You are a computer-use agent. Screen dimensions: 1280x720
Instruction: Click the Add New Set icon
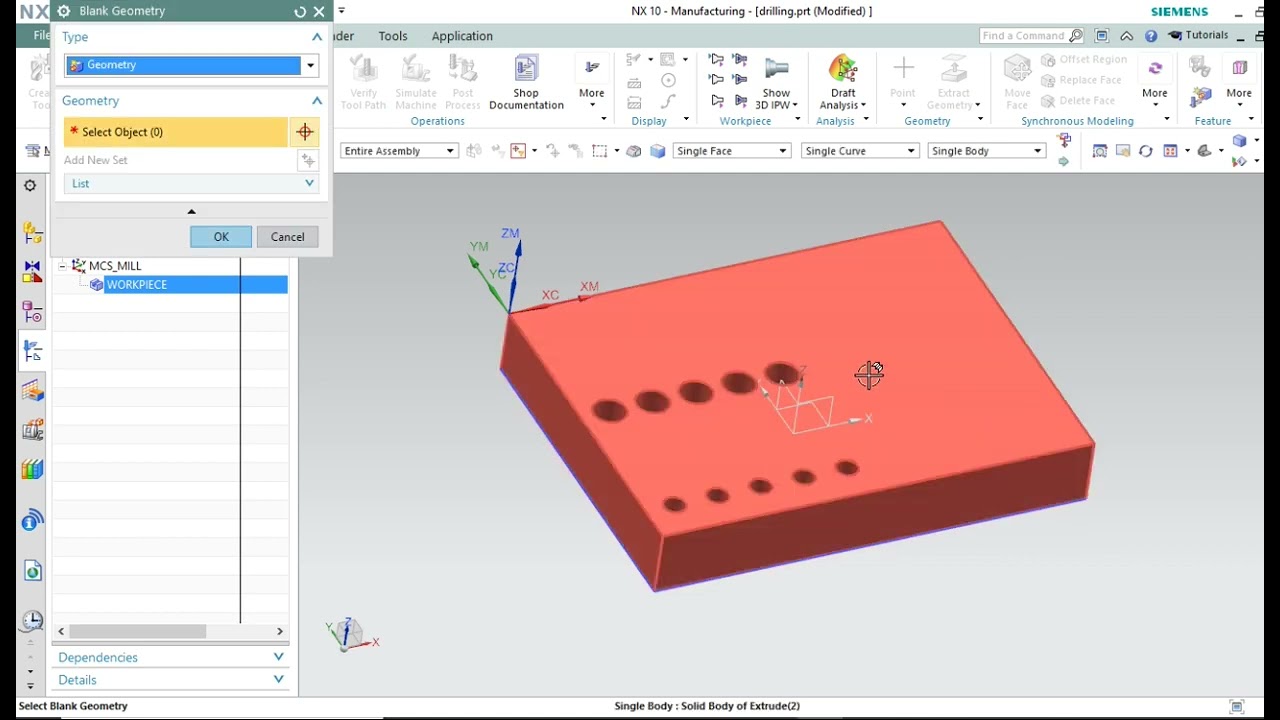(x=308, y=160)
